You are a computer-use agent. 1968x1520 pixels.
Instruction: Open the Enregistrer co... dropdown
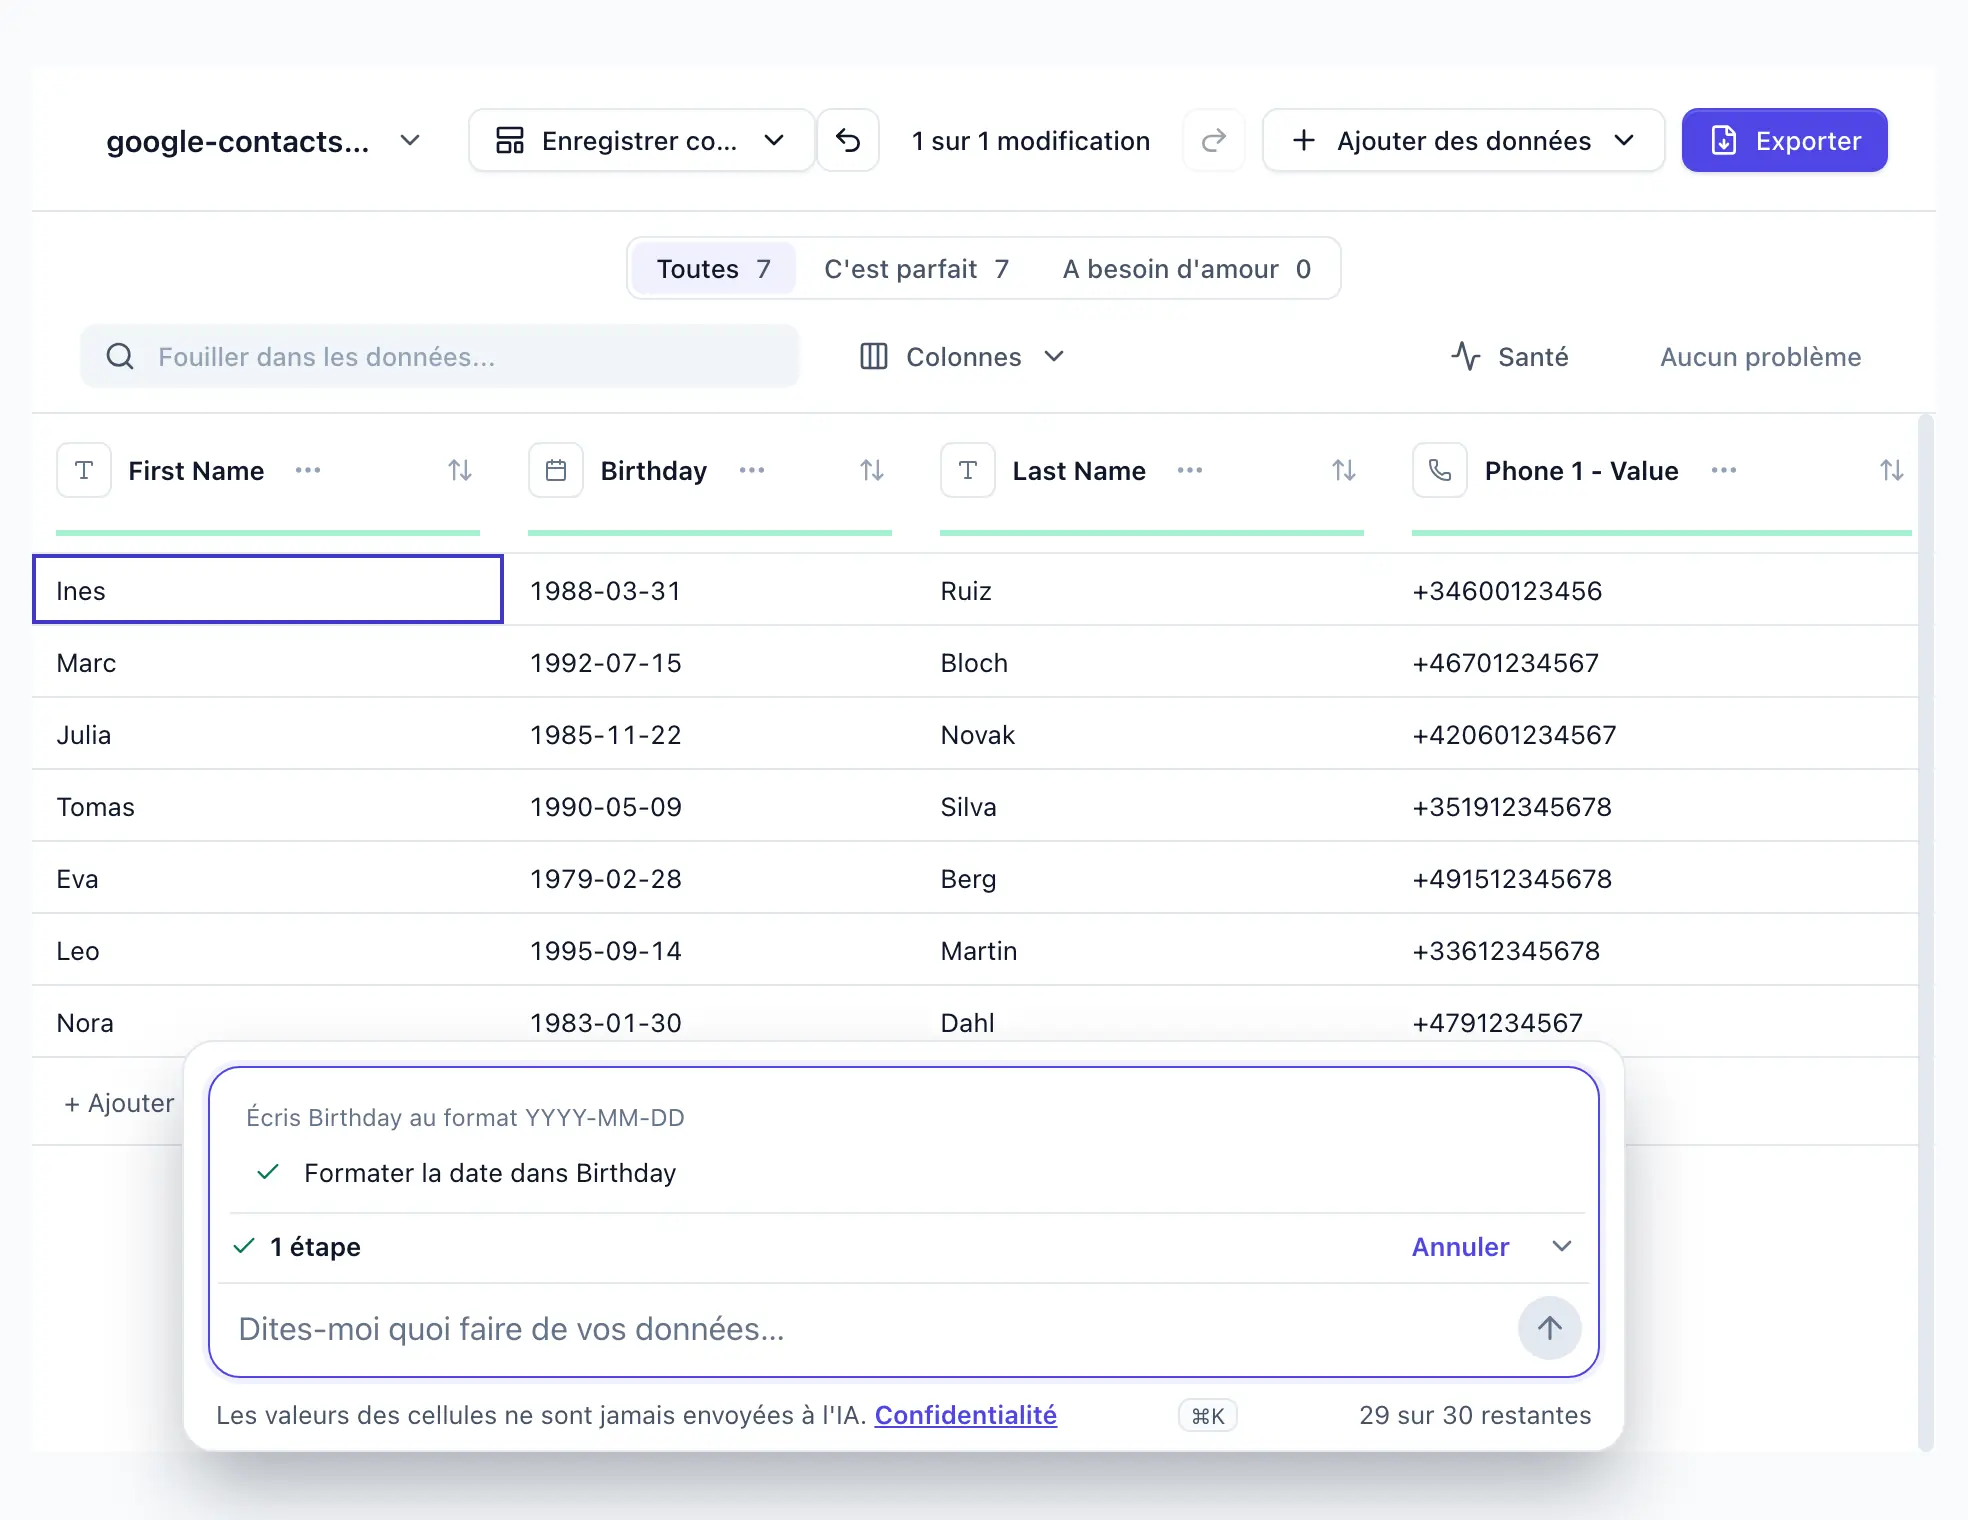[641, 141]
